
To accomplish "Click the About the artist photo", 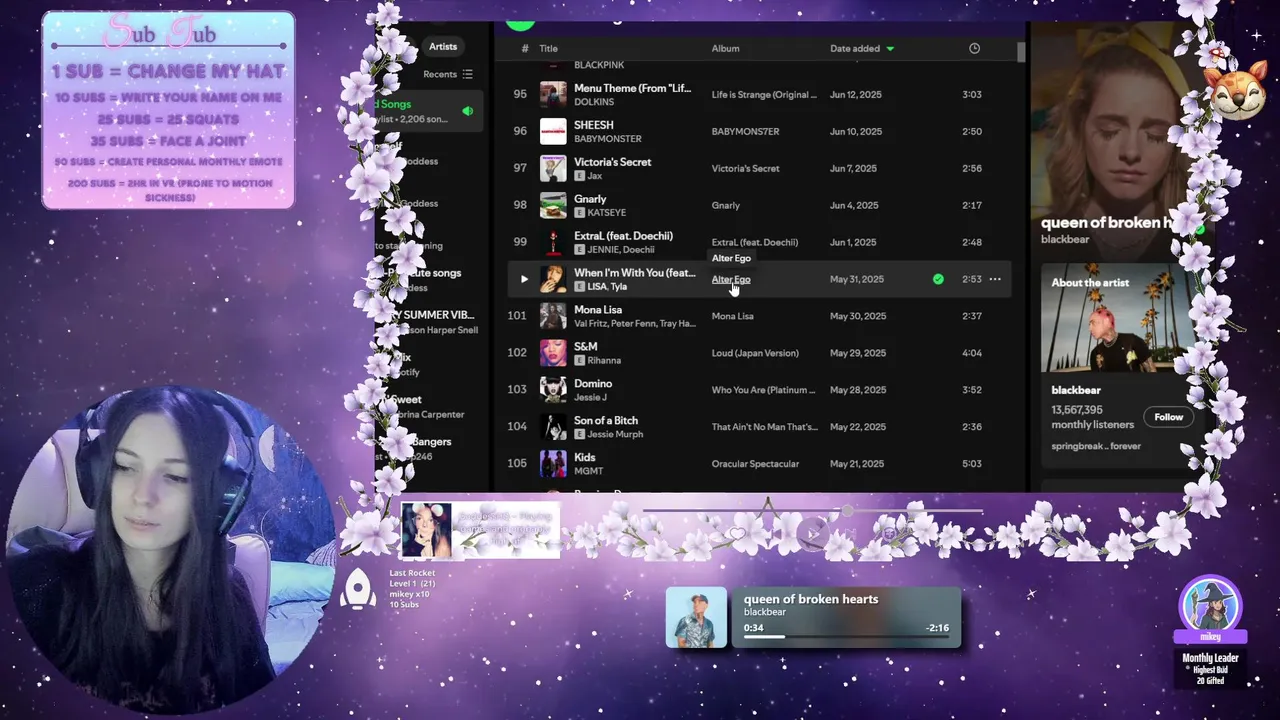I will tap(1118, 318).
